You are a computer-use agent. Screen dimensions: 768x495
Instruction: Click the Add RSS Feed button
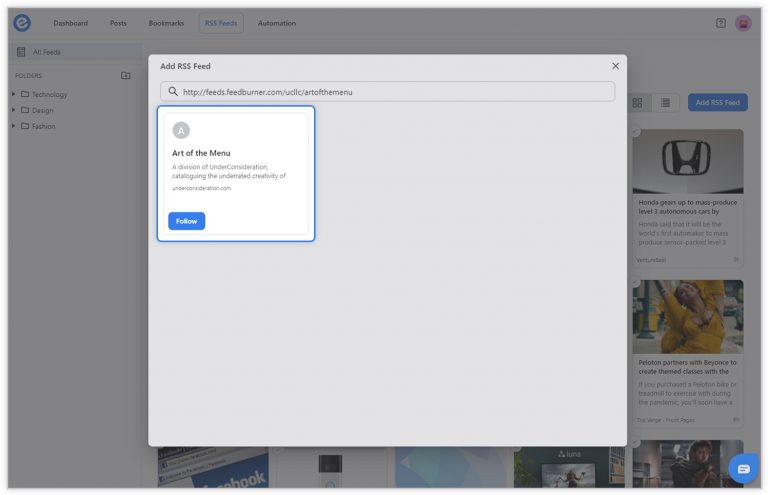pyautogui.click(x=718, y=103)
